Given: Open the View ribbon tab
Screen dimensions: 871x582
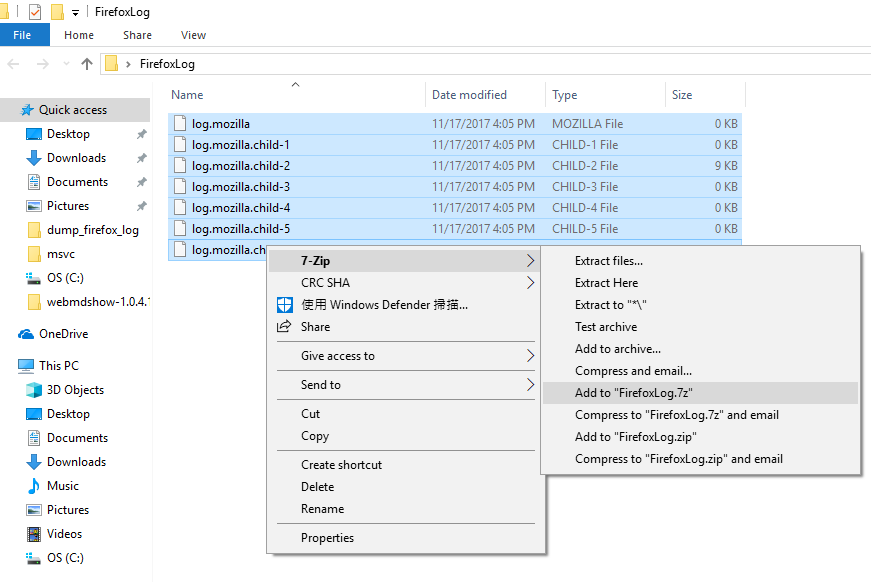Looking at the screenshot, I should (x=193, y=35).
